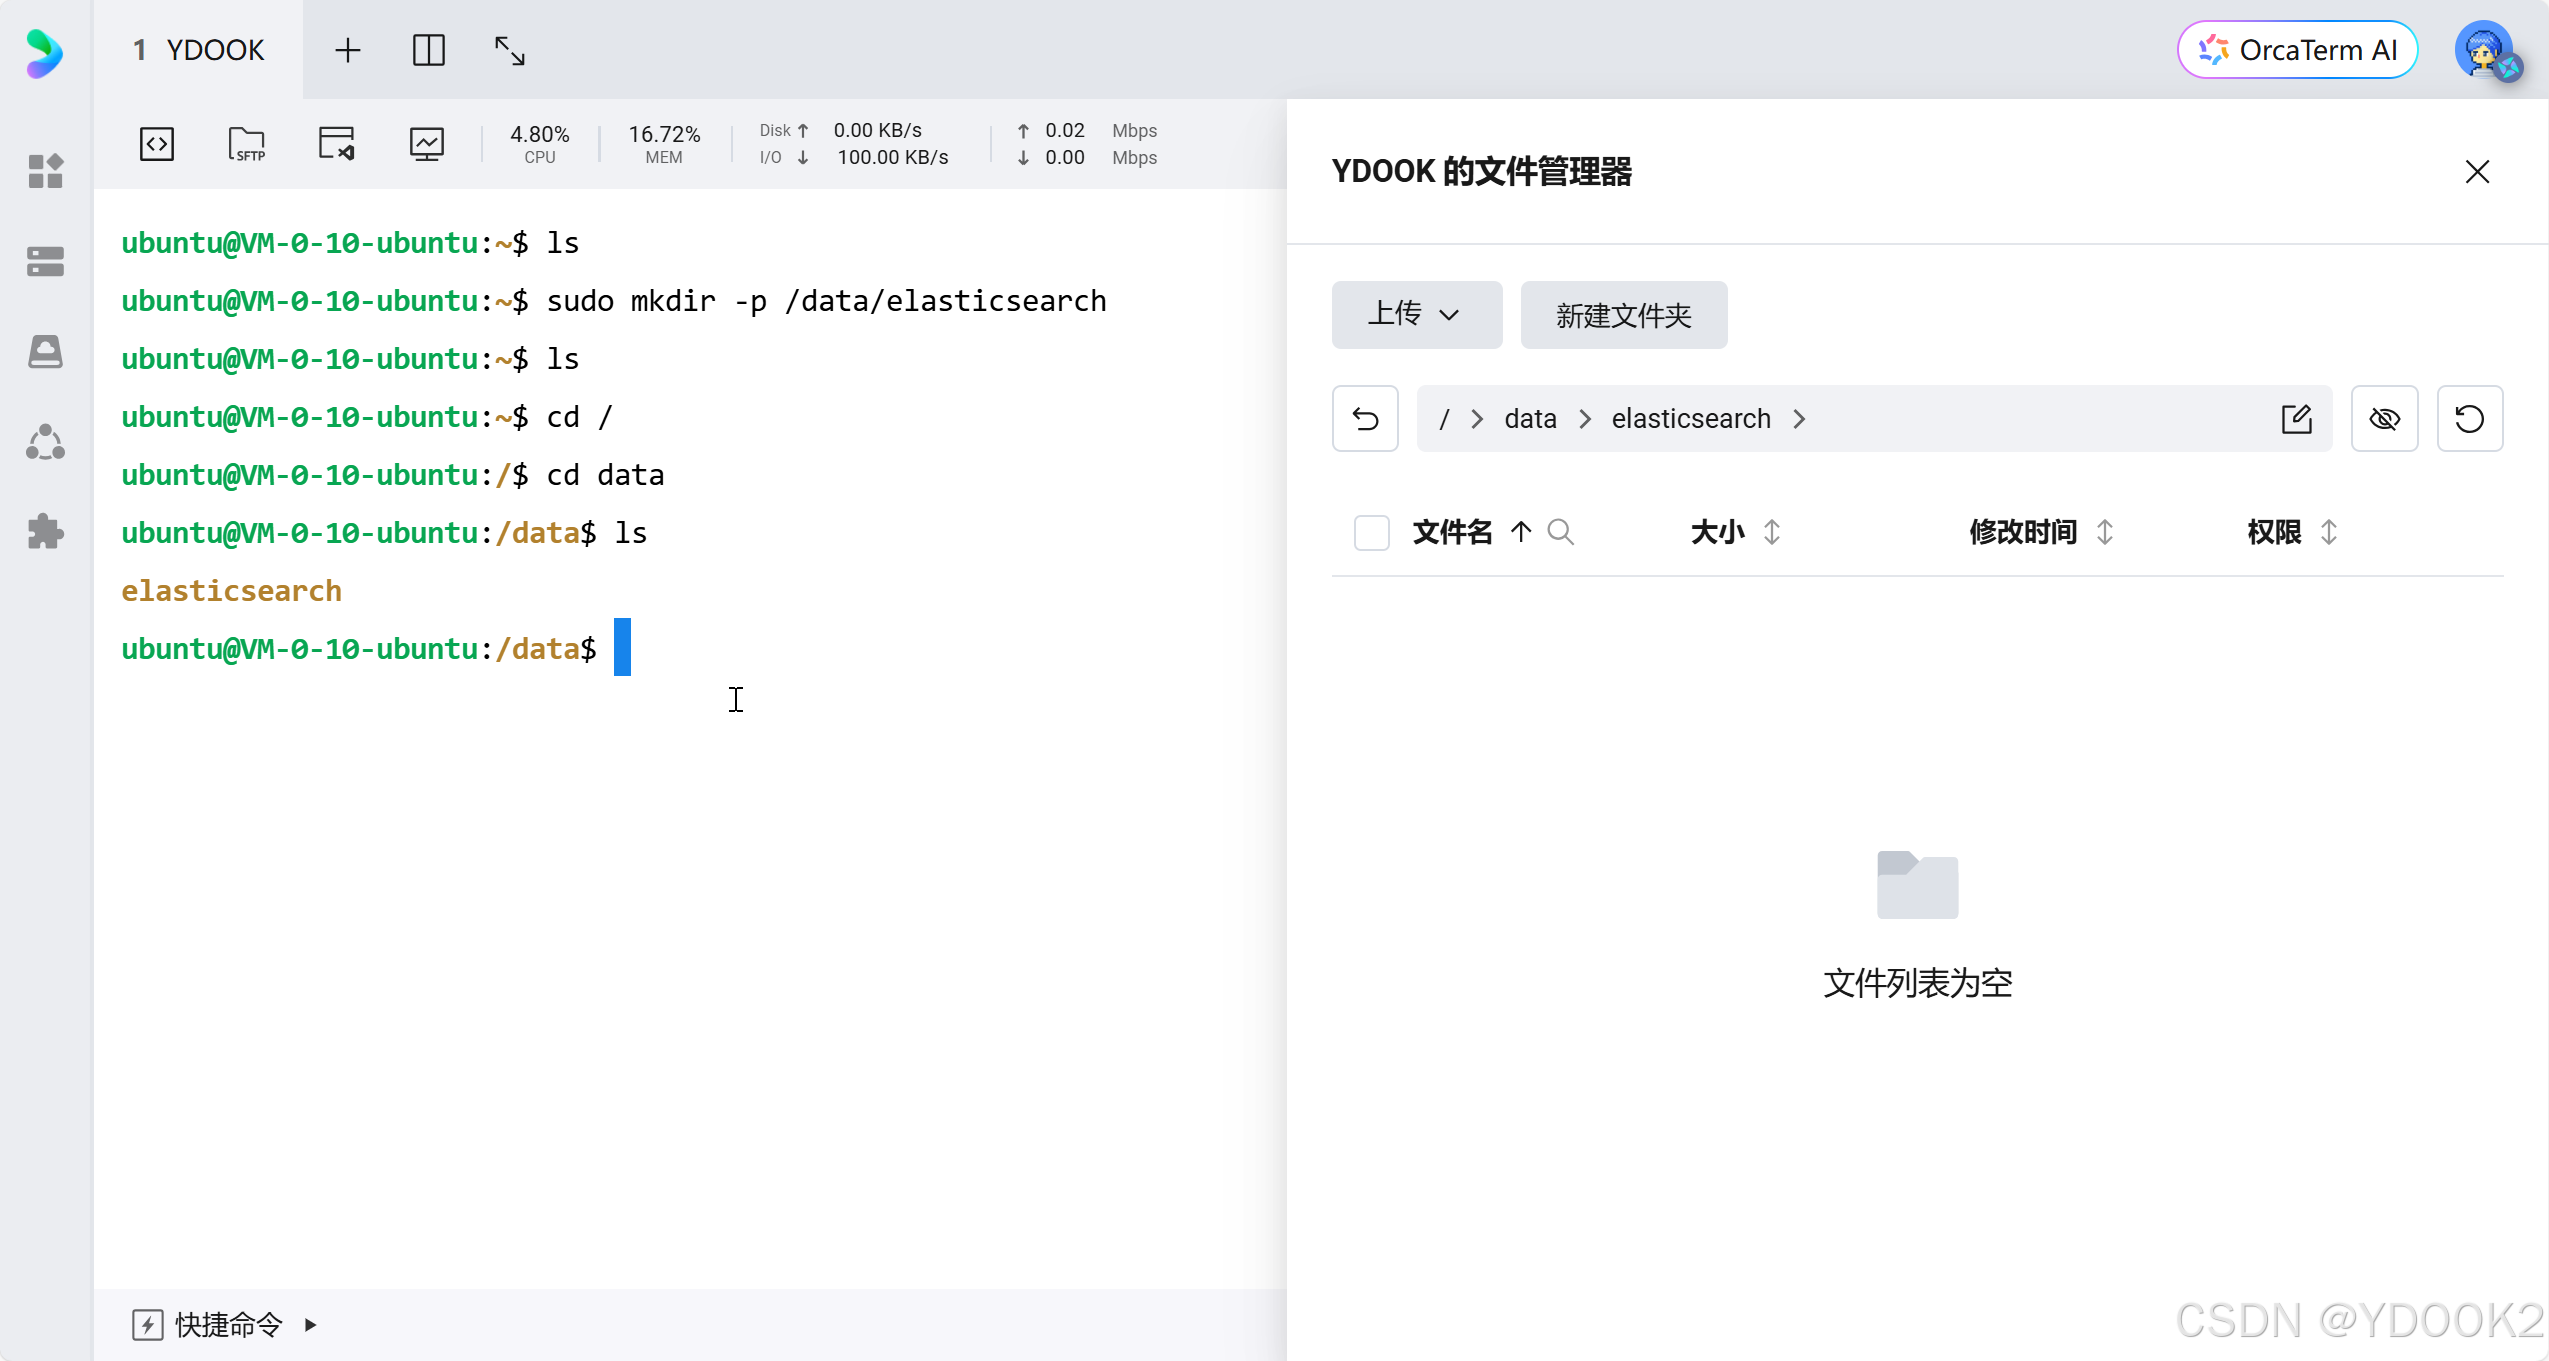Open a new terminal tab with plus
Screen dimensions: 2549x1361
pos(347,49)
